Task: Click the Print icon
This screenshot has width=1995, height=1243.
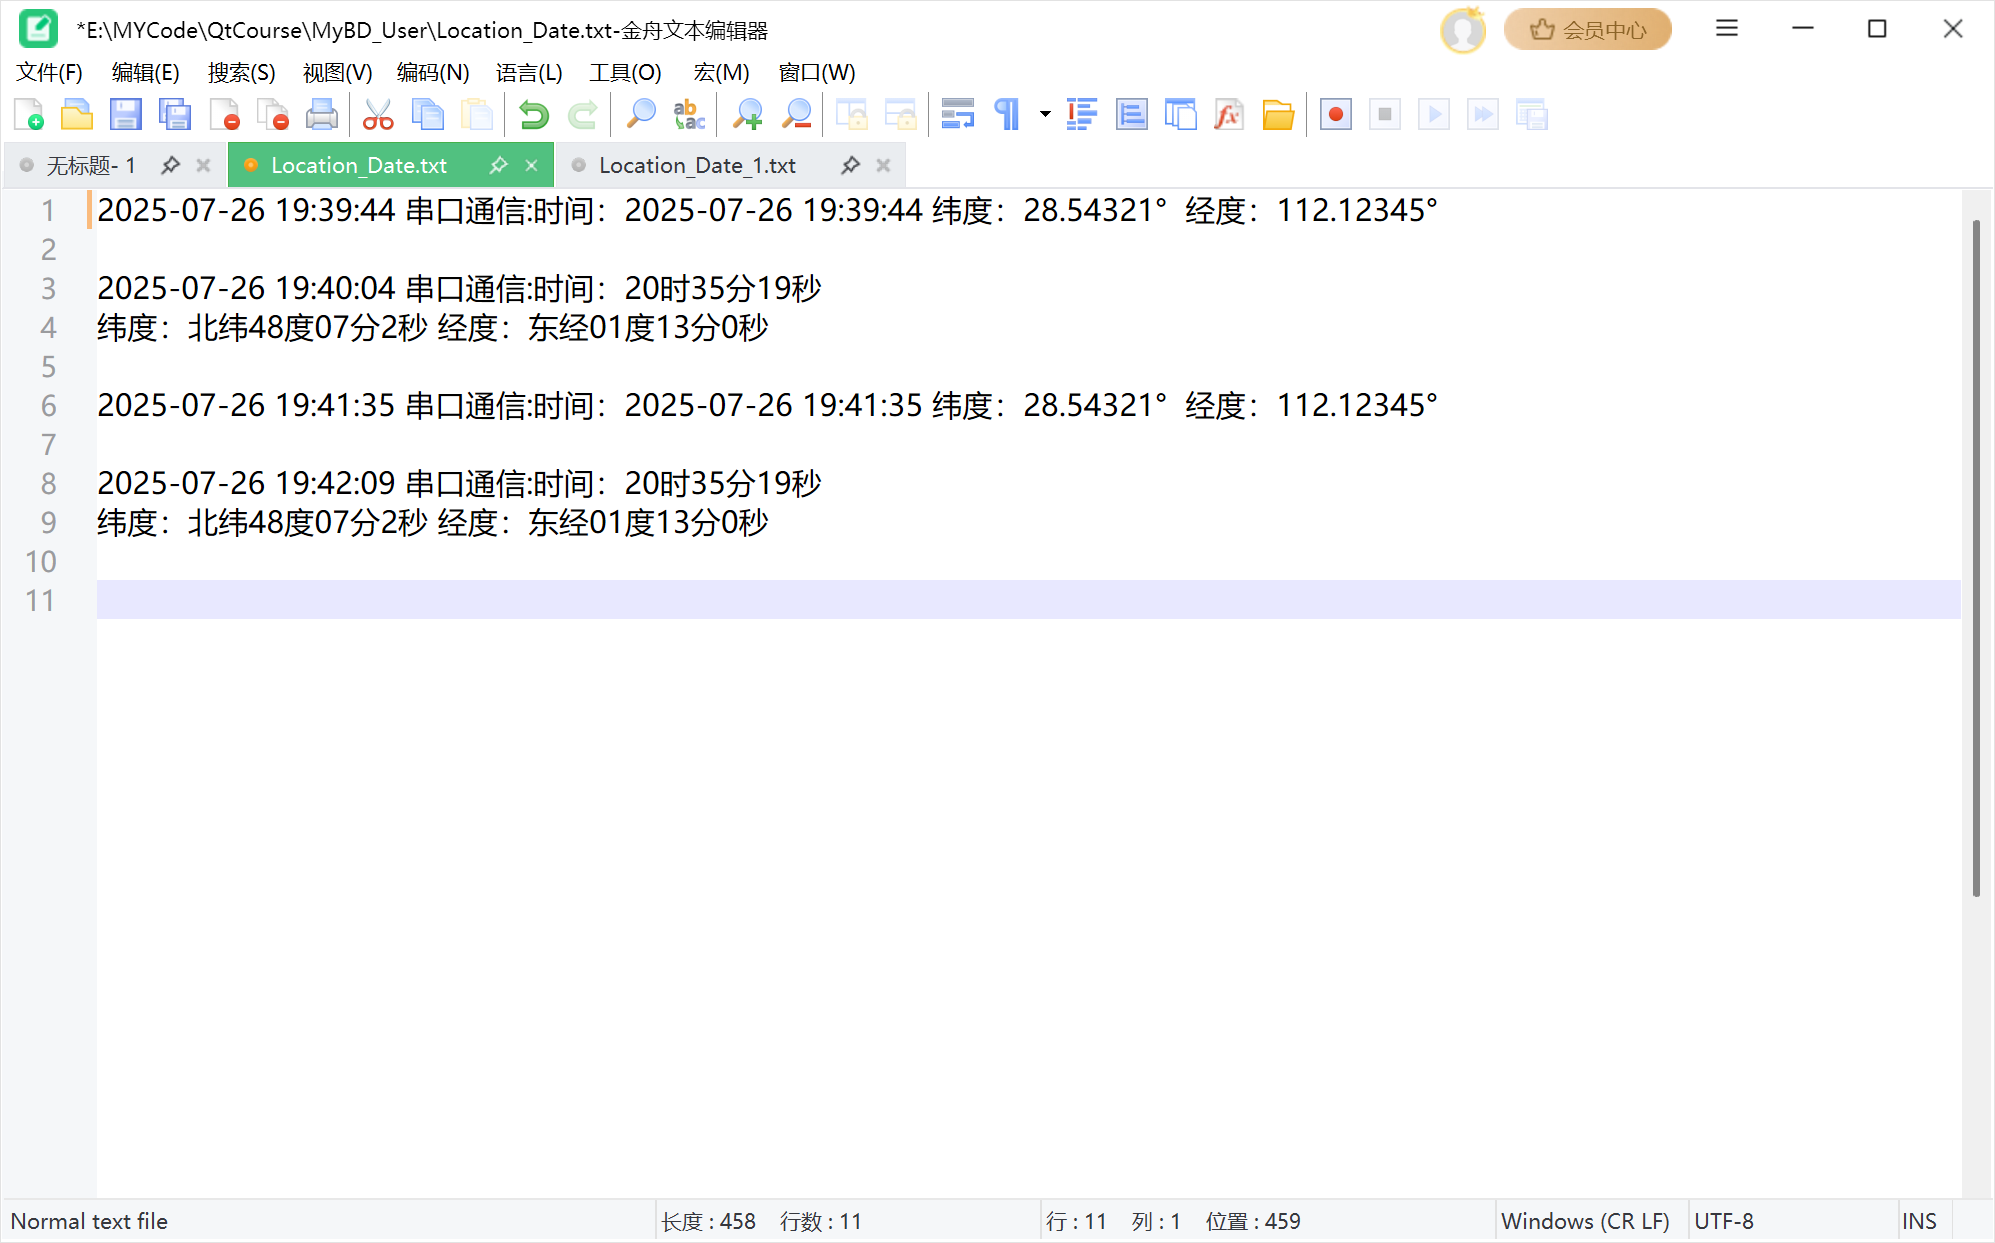Action: (x=321, y=115)
